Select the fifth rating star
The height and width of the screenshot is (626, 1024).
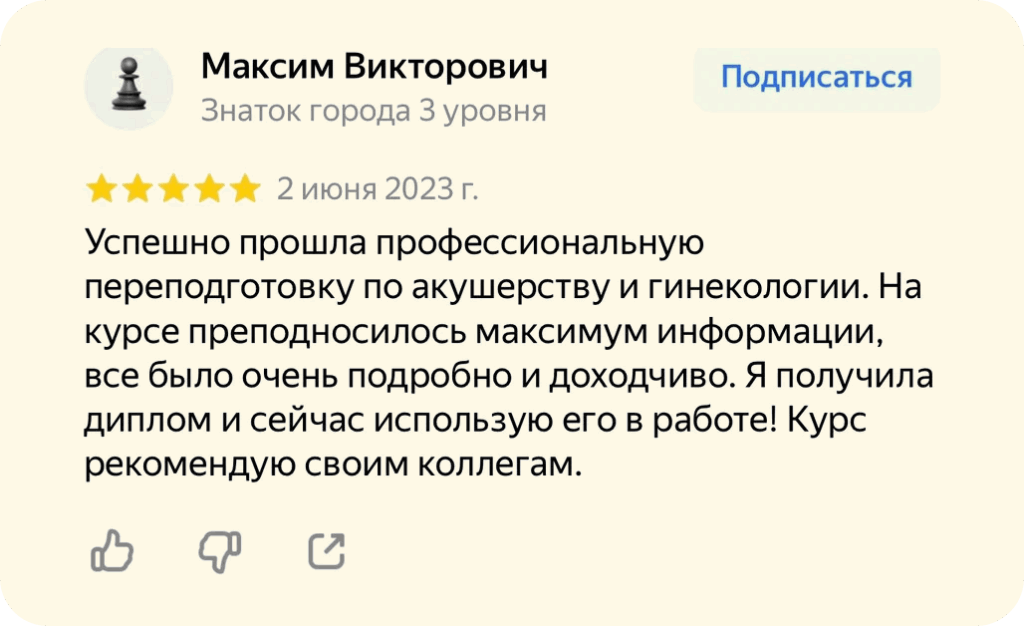pos(246,189)
